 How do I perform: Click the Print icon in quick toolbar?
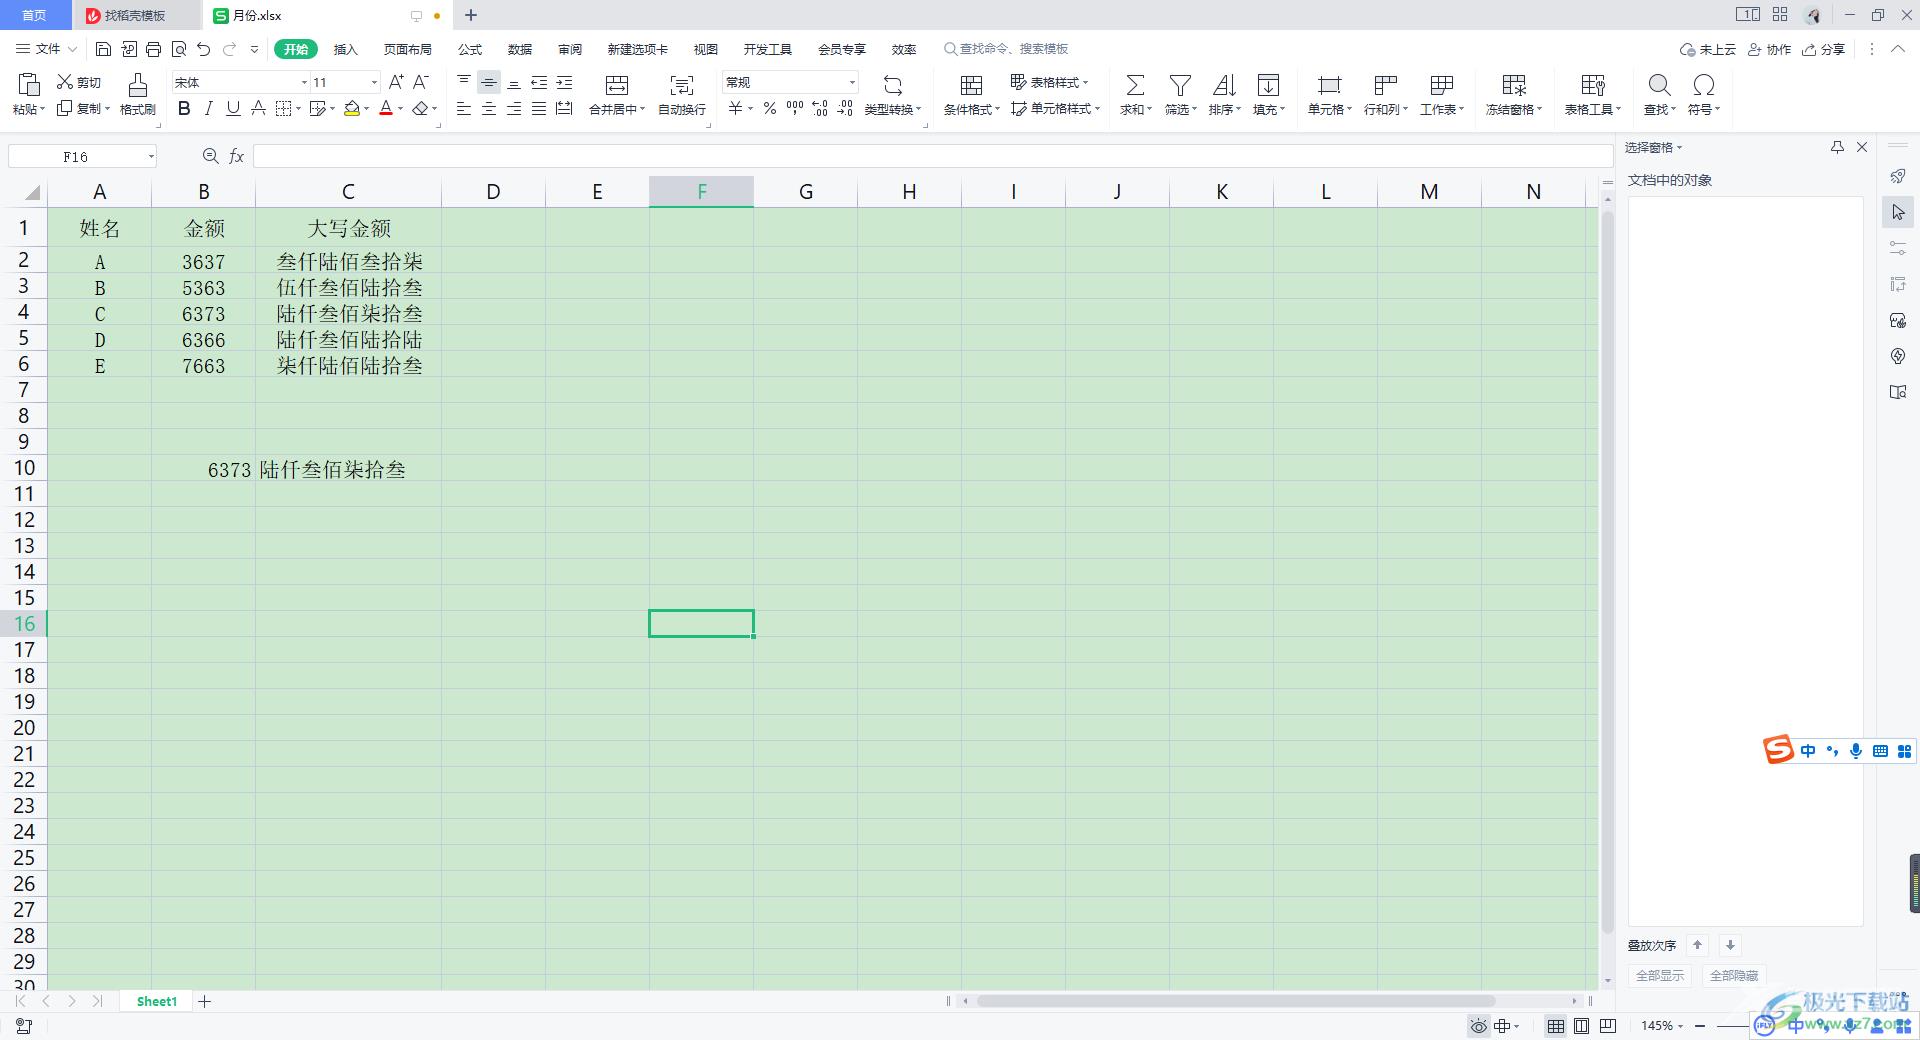153,49
